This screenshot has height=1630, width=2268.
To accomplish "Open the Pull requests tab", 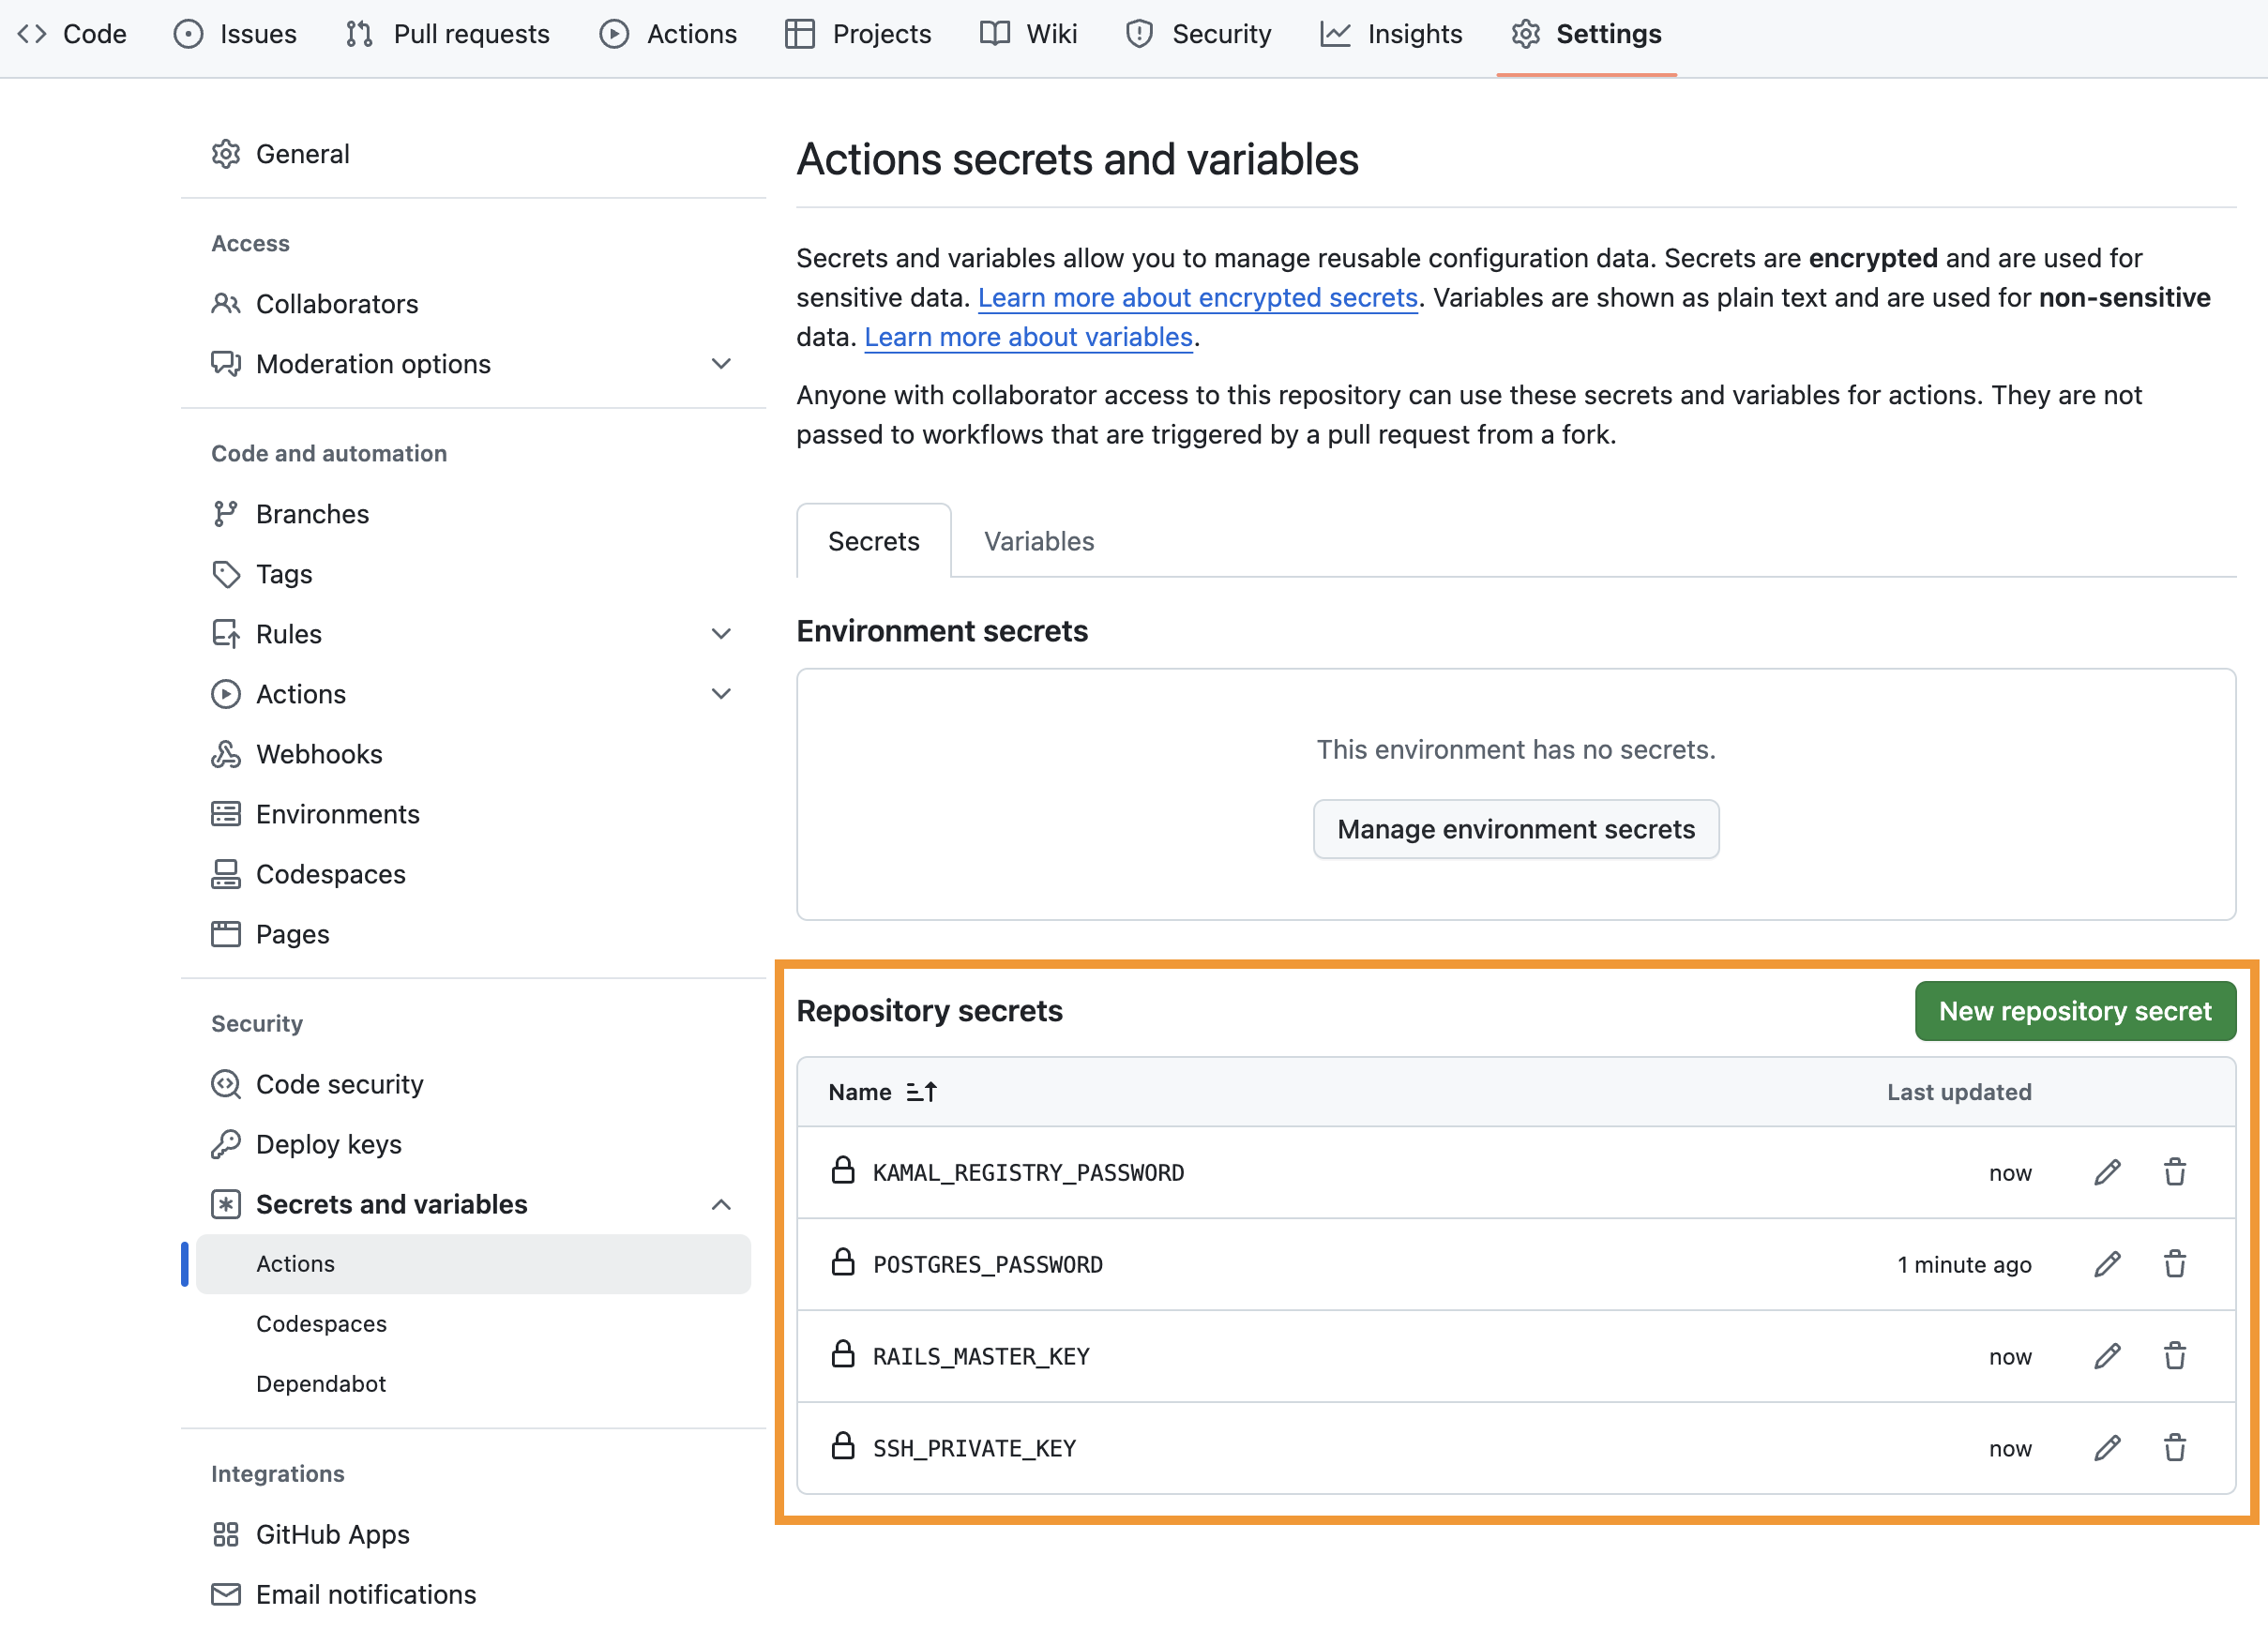I will [x=448, y=34].
